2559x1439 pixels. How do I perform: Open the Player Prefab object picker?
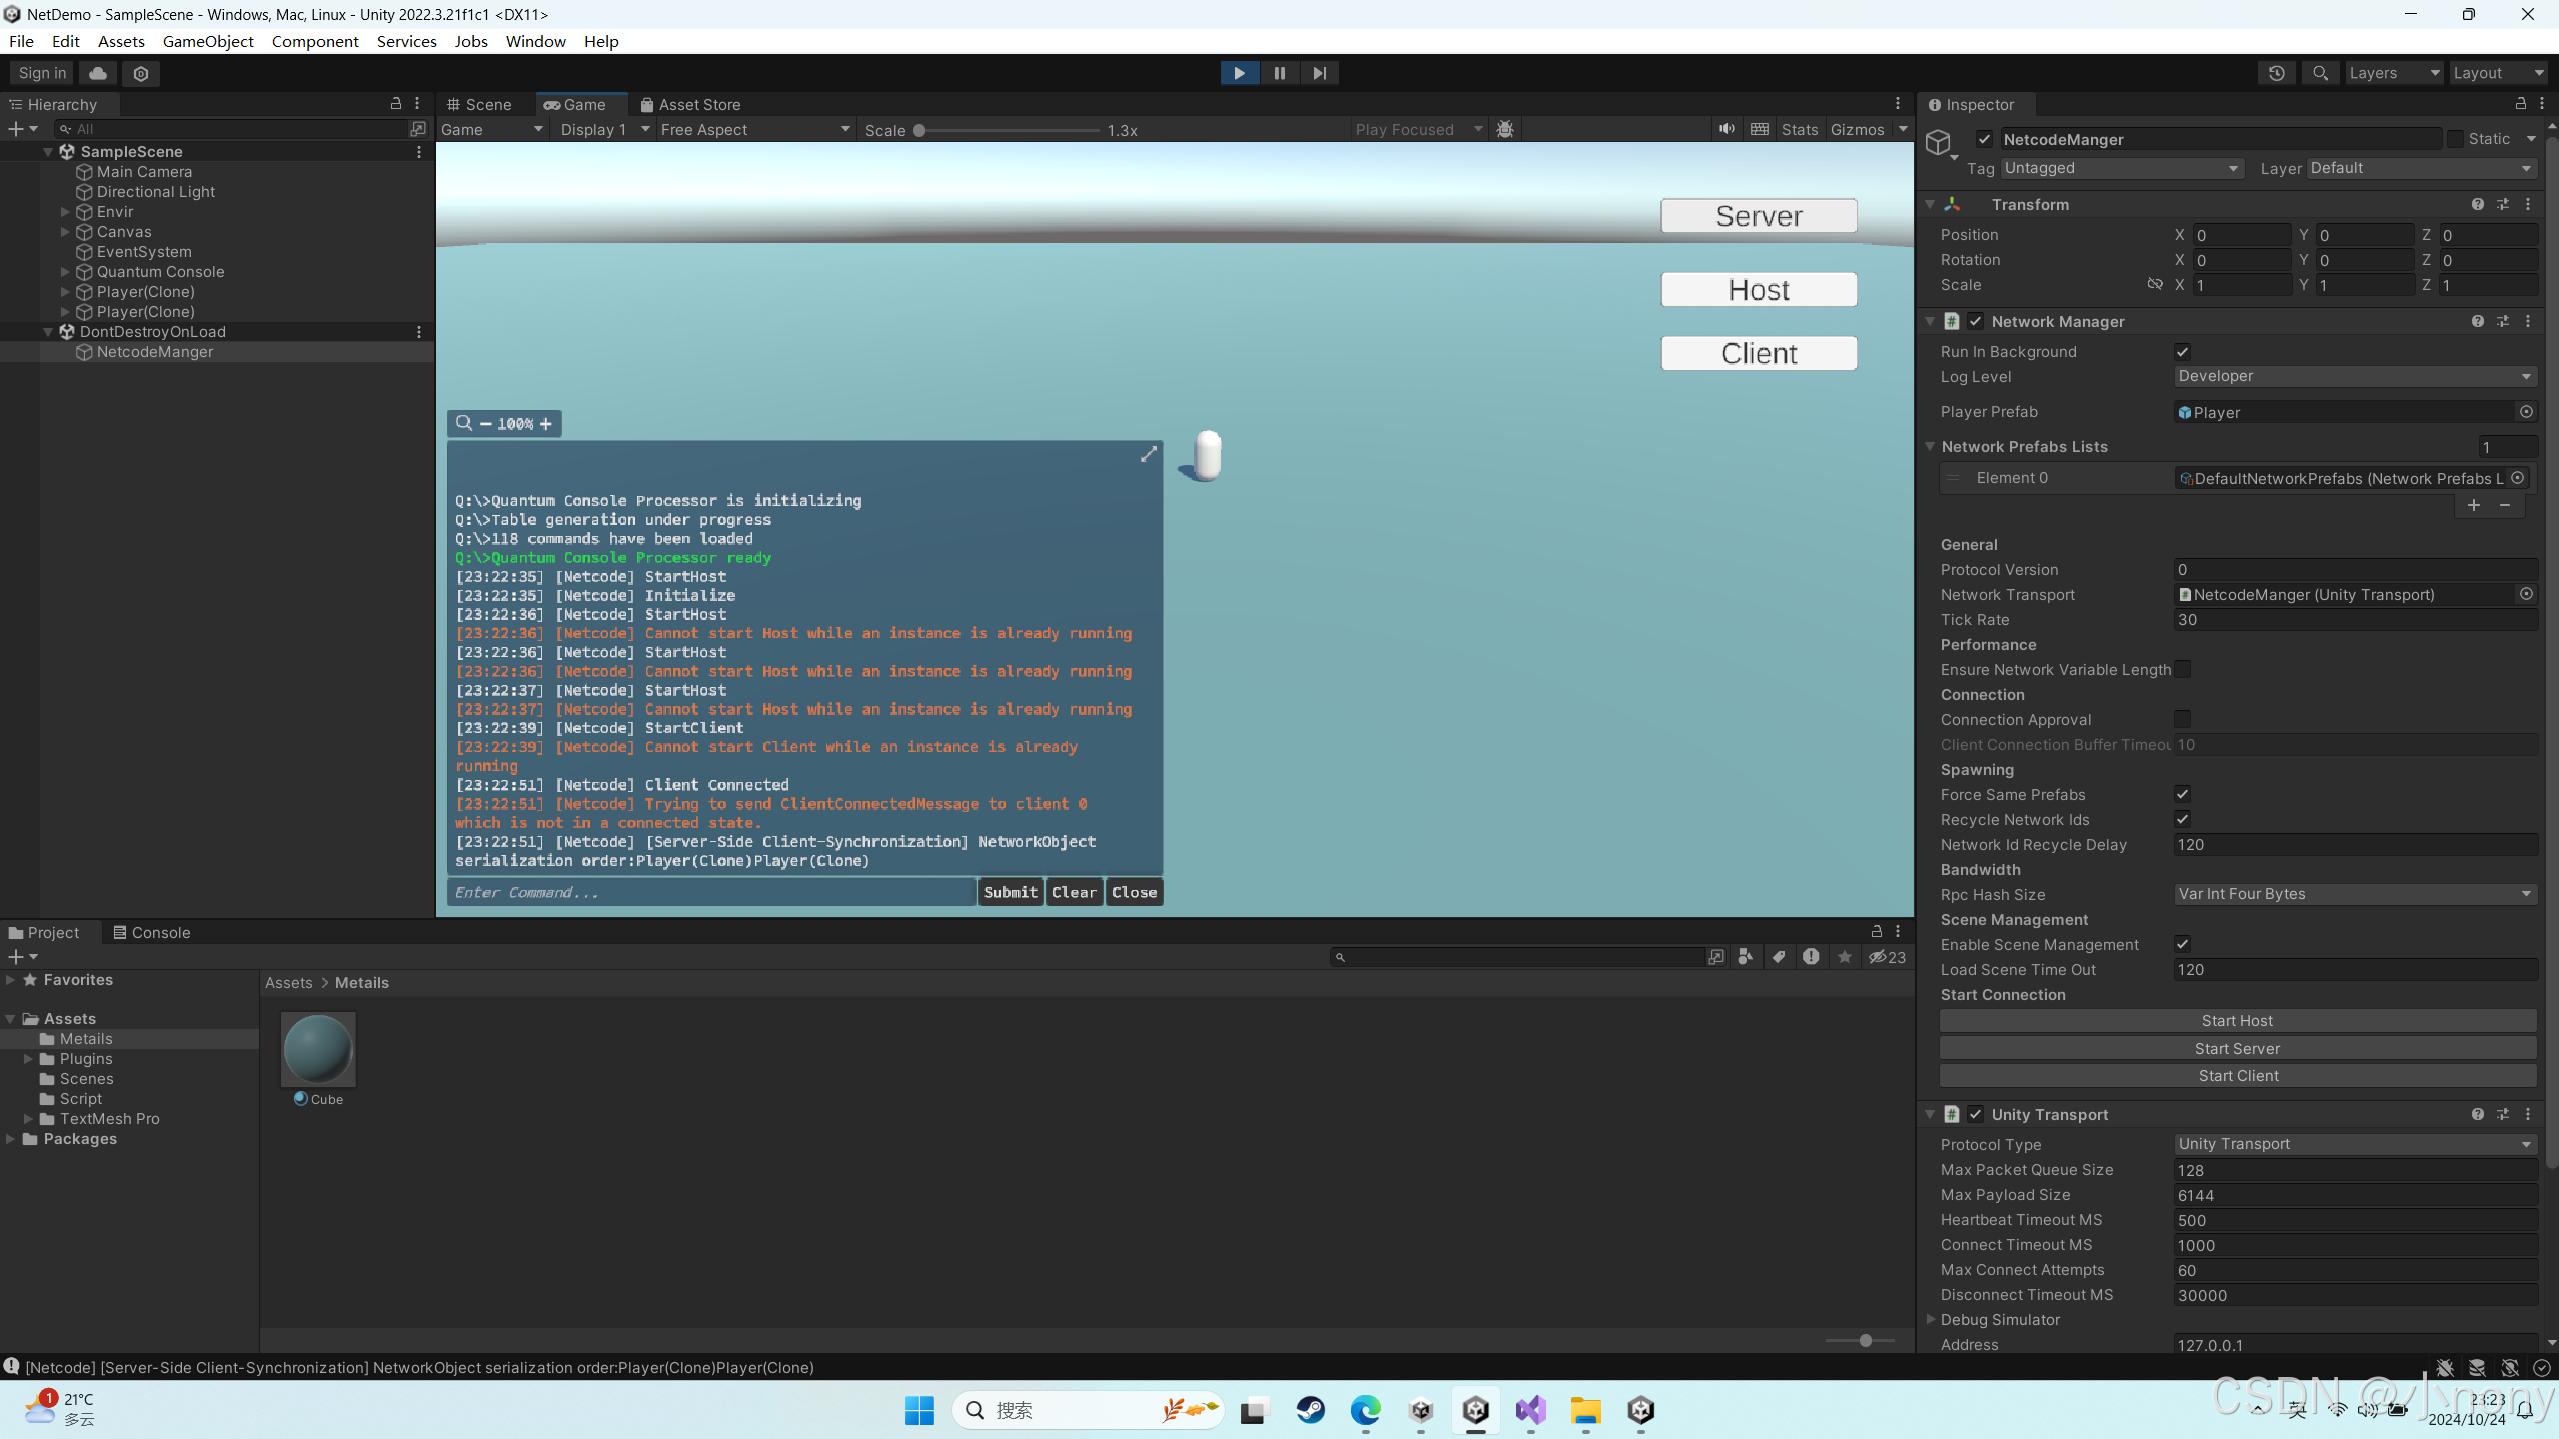tap(2526, 411)
